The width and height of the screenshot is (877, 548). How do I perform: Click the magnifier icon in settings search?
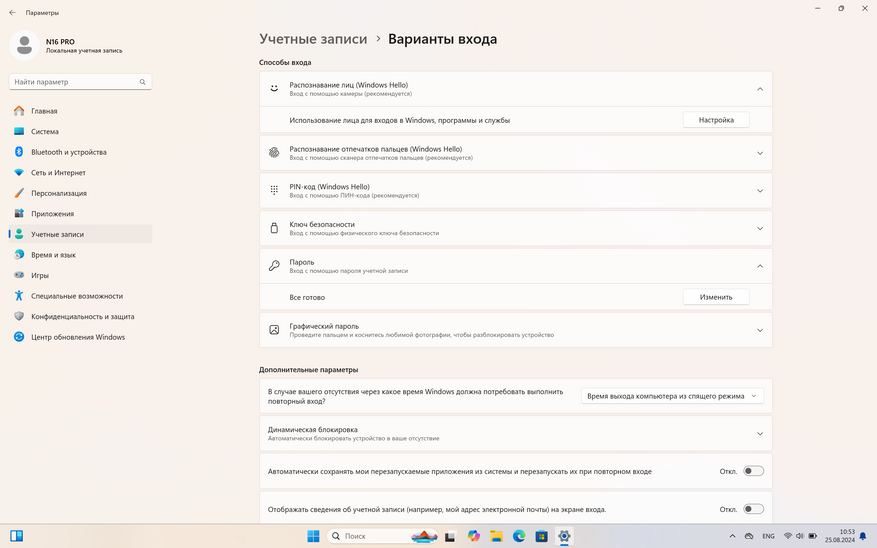tap(143, 82)
